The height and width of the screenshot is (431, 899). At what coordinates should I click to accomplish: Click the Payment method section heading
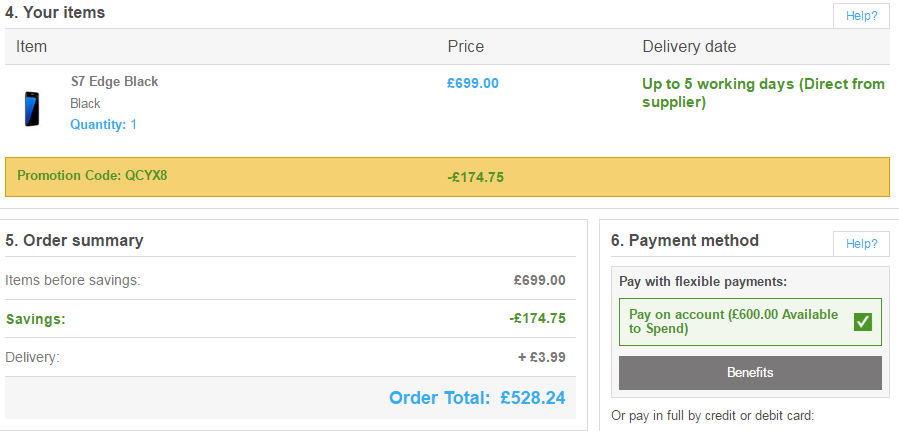tap(684, 240)
